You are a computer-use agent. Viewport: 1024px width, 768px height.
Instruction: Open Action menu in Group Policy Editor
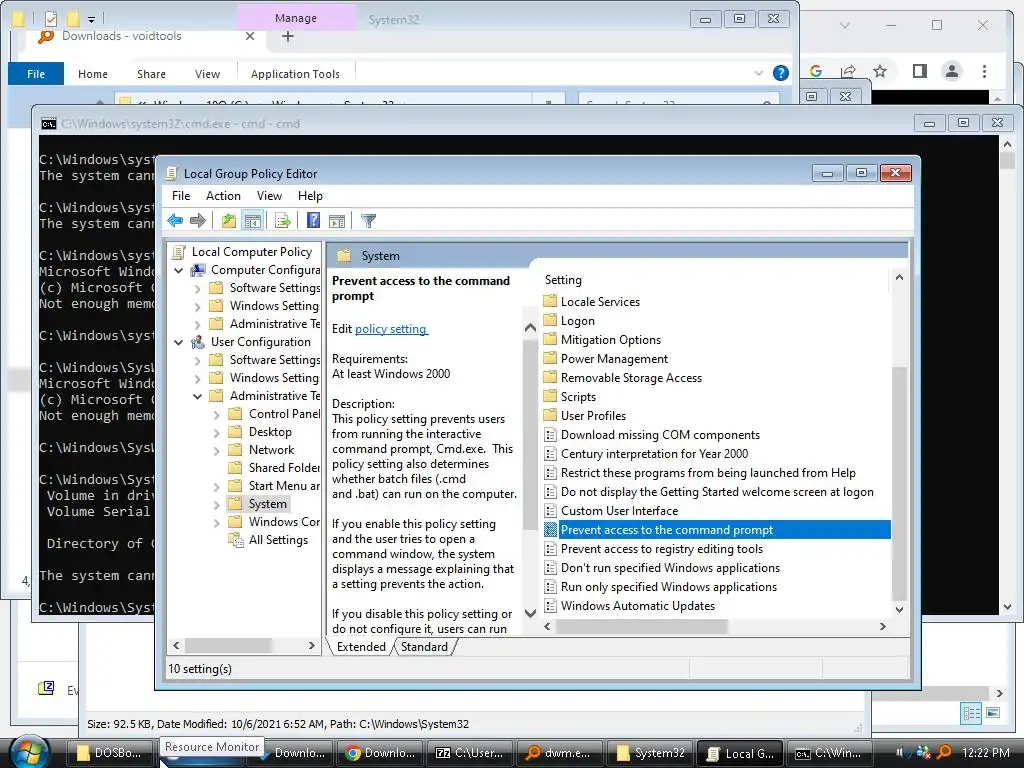coord(223,196)
